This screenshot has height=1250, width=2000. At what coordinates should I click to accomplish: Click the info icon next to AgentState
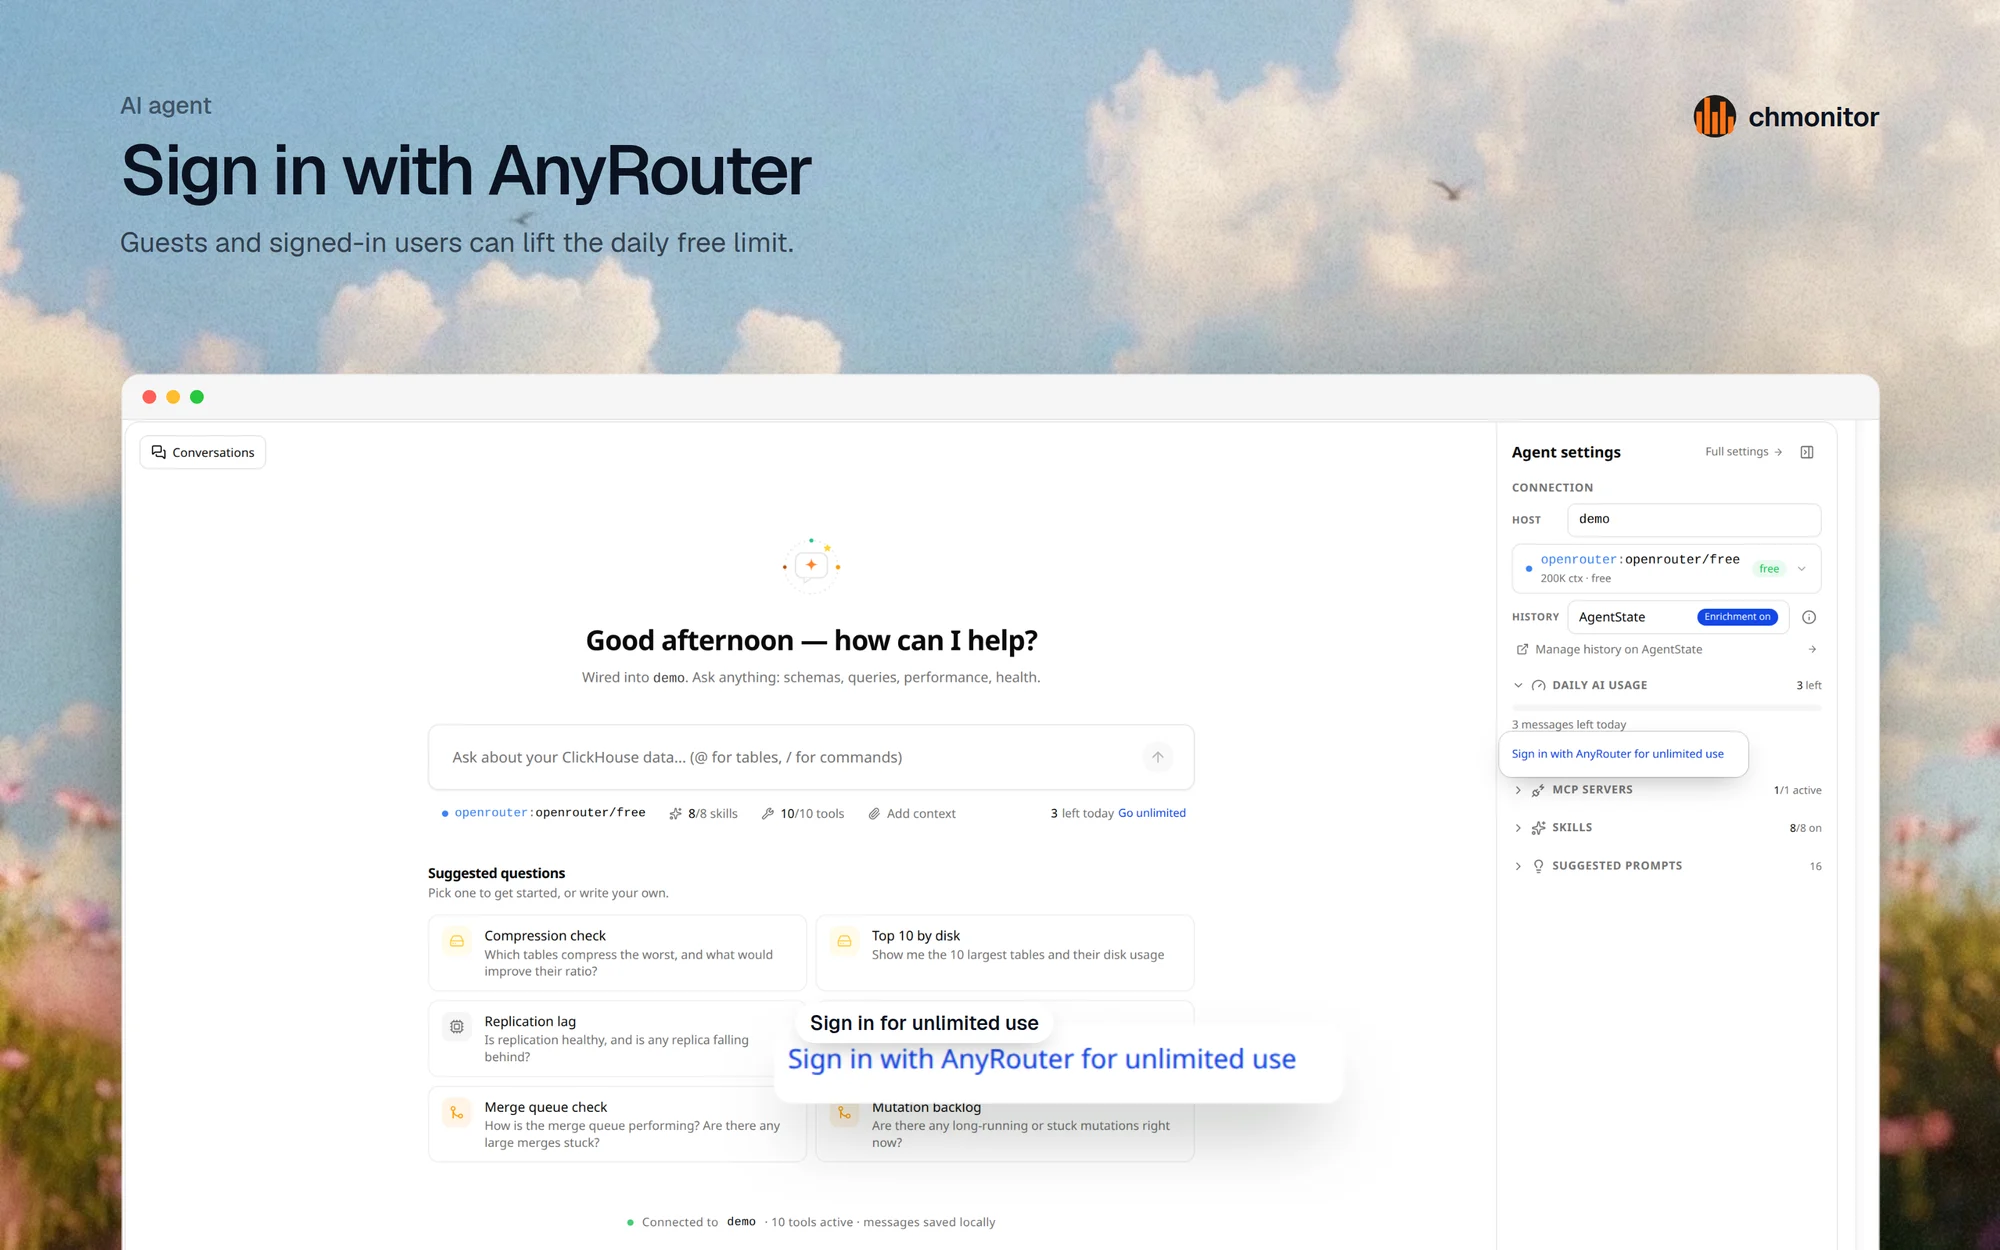click(x=1808, y=617)
